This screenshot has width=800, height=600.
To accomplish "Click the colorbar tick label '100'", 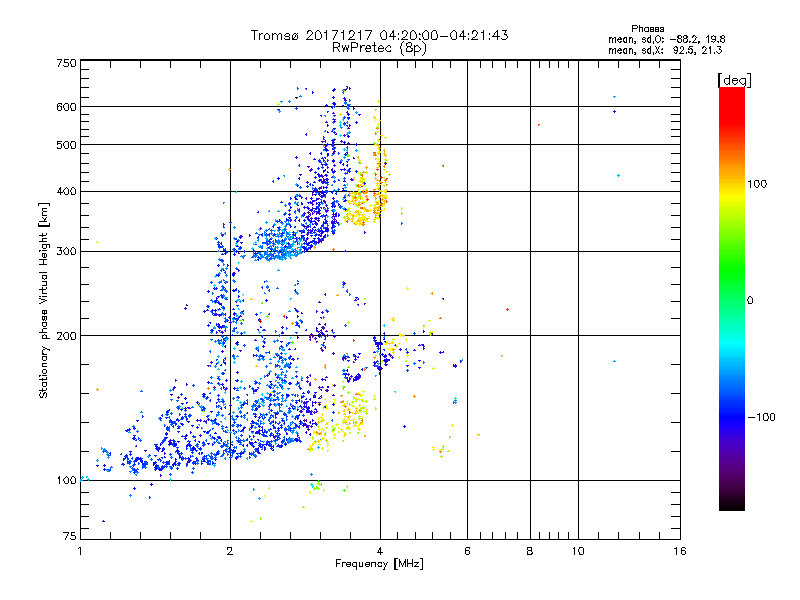I will [x=757, y=184].
